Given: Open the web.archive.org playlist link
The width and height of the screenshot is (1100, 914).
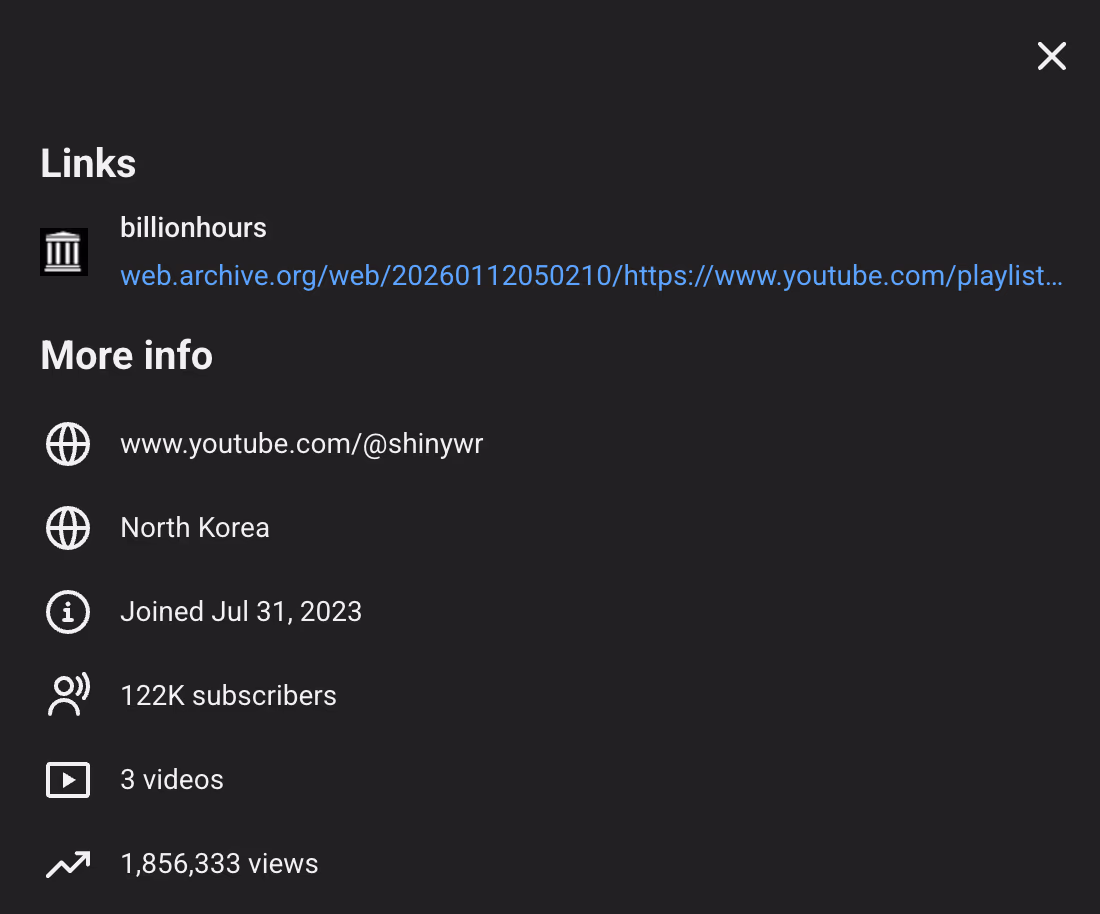Looking at the screenshot, I should click(x=590, y=276).
